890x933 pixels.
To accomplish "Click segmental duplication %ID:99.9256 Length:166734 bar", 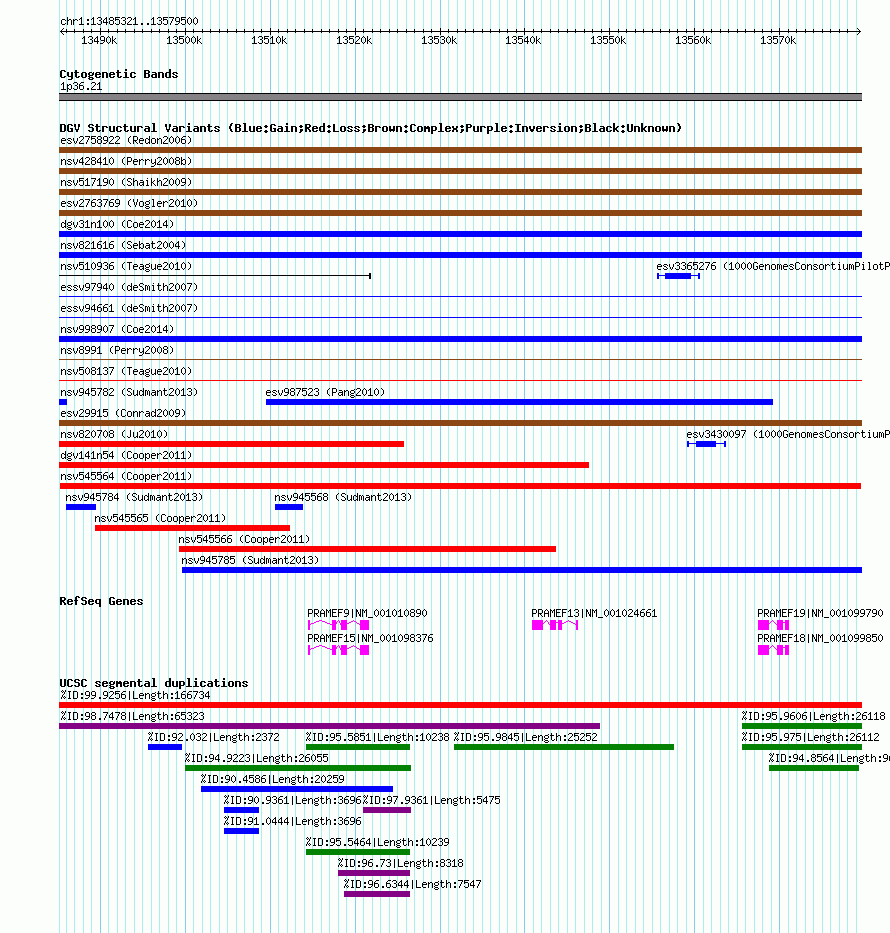I will coord(460,705).
